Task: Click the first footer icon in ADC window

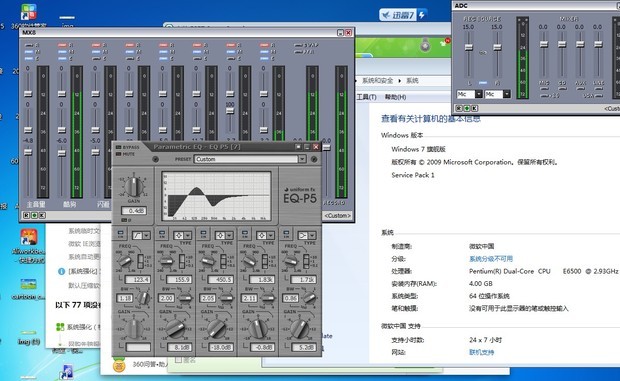Action: (459, 108)
